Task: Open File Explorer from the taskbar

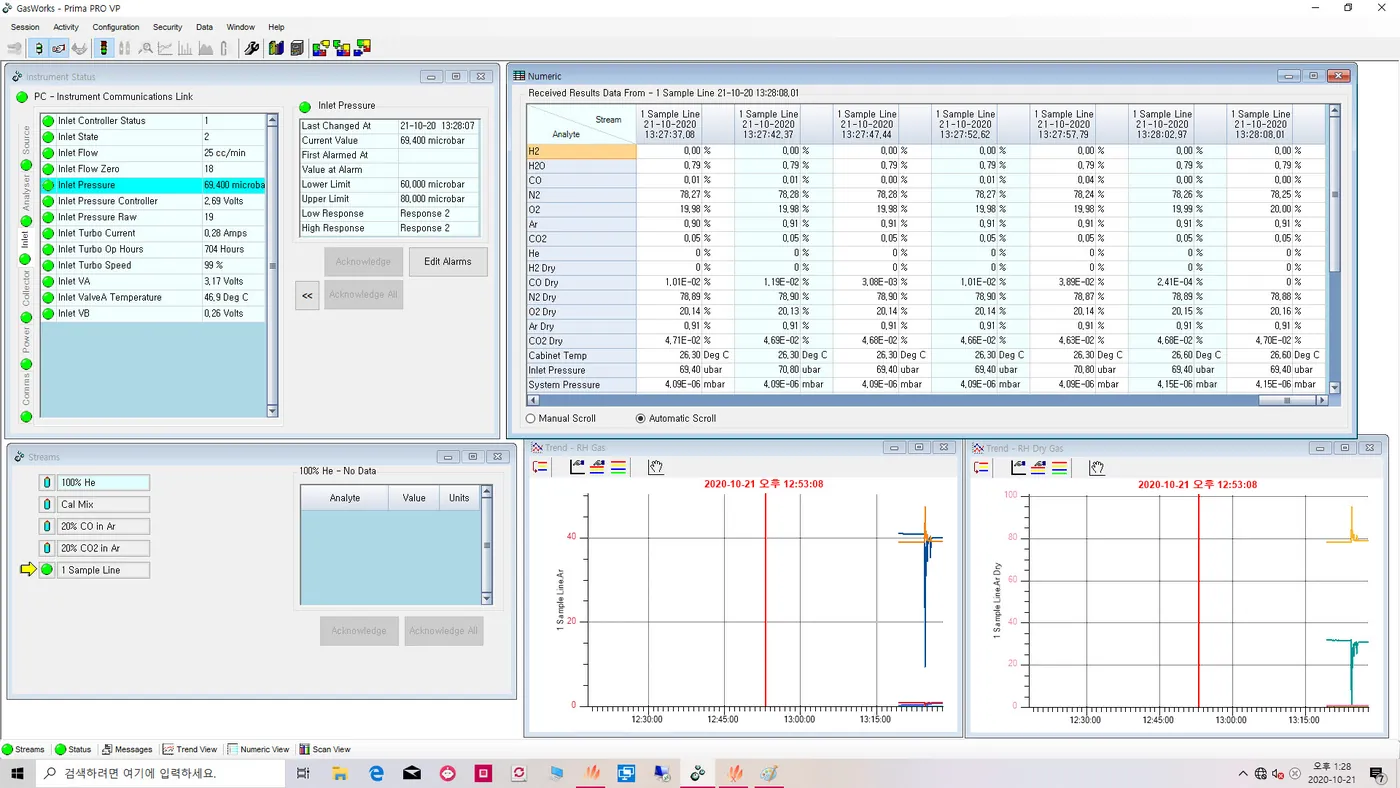Action: click(x=340, y=773)
